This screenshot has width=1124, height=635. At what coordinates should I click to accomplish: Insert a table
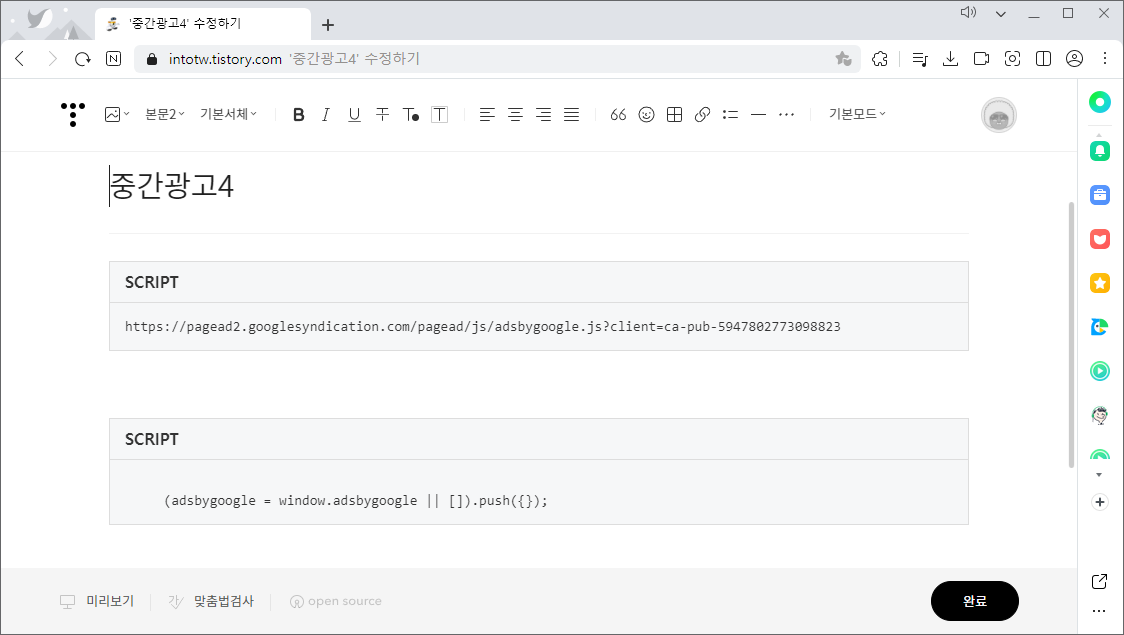pos(675,115)
